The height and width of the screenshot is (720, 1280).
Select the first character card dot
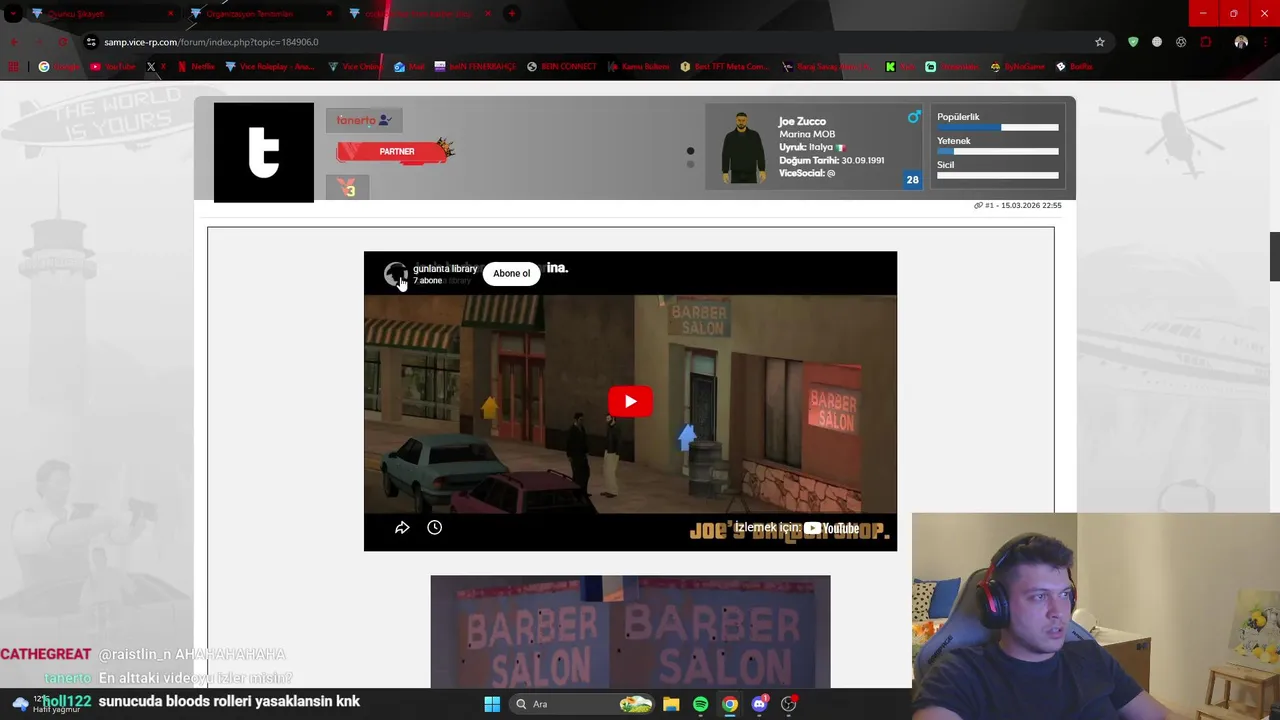pos(690,151)
